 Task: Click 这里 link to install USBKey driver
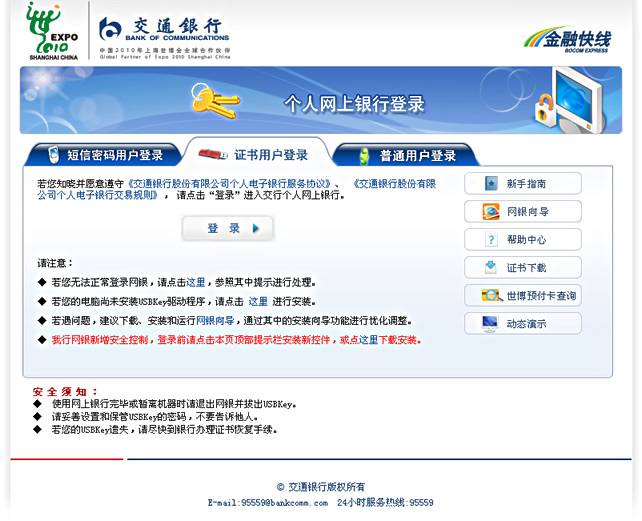pos(258,301)
